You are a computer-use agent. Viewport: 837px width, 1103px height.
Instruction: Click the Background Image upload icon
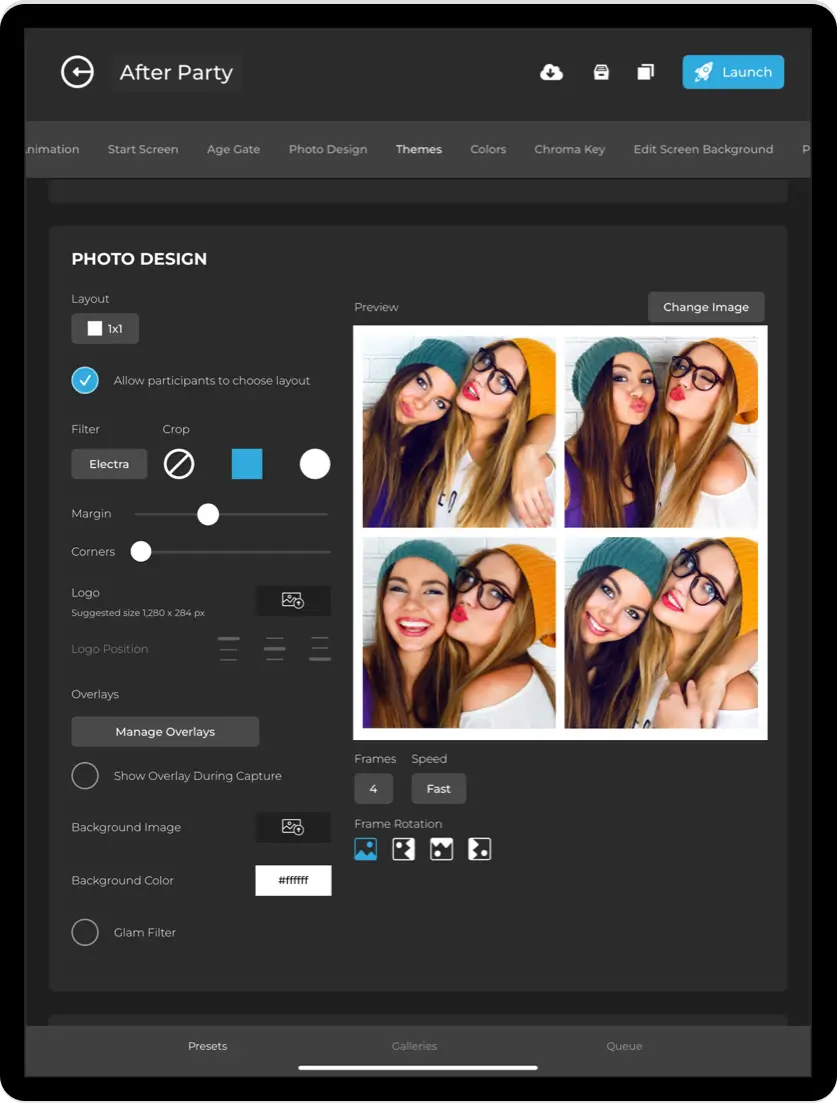[x=293, y=827]
